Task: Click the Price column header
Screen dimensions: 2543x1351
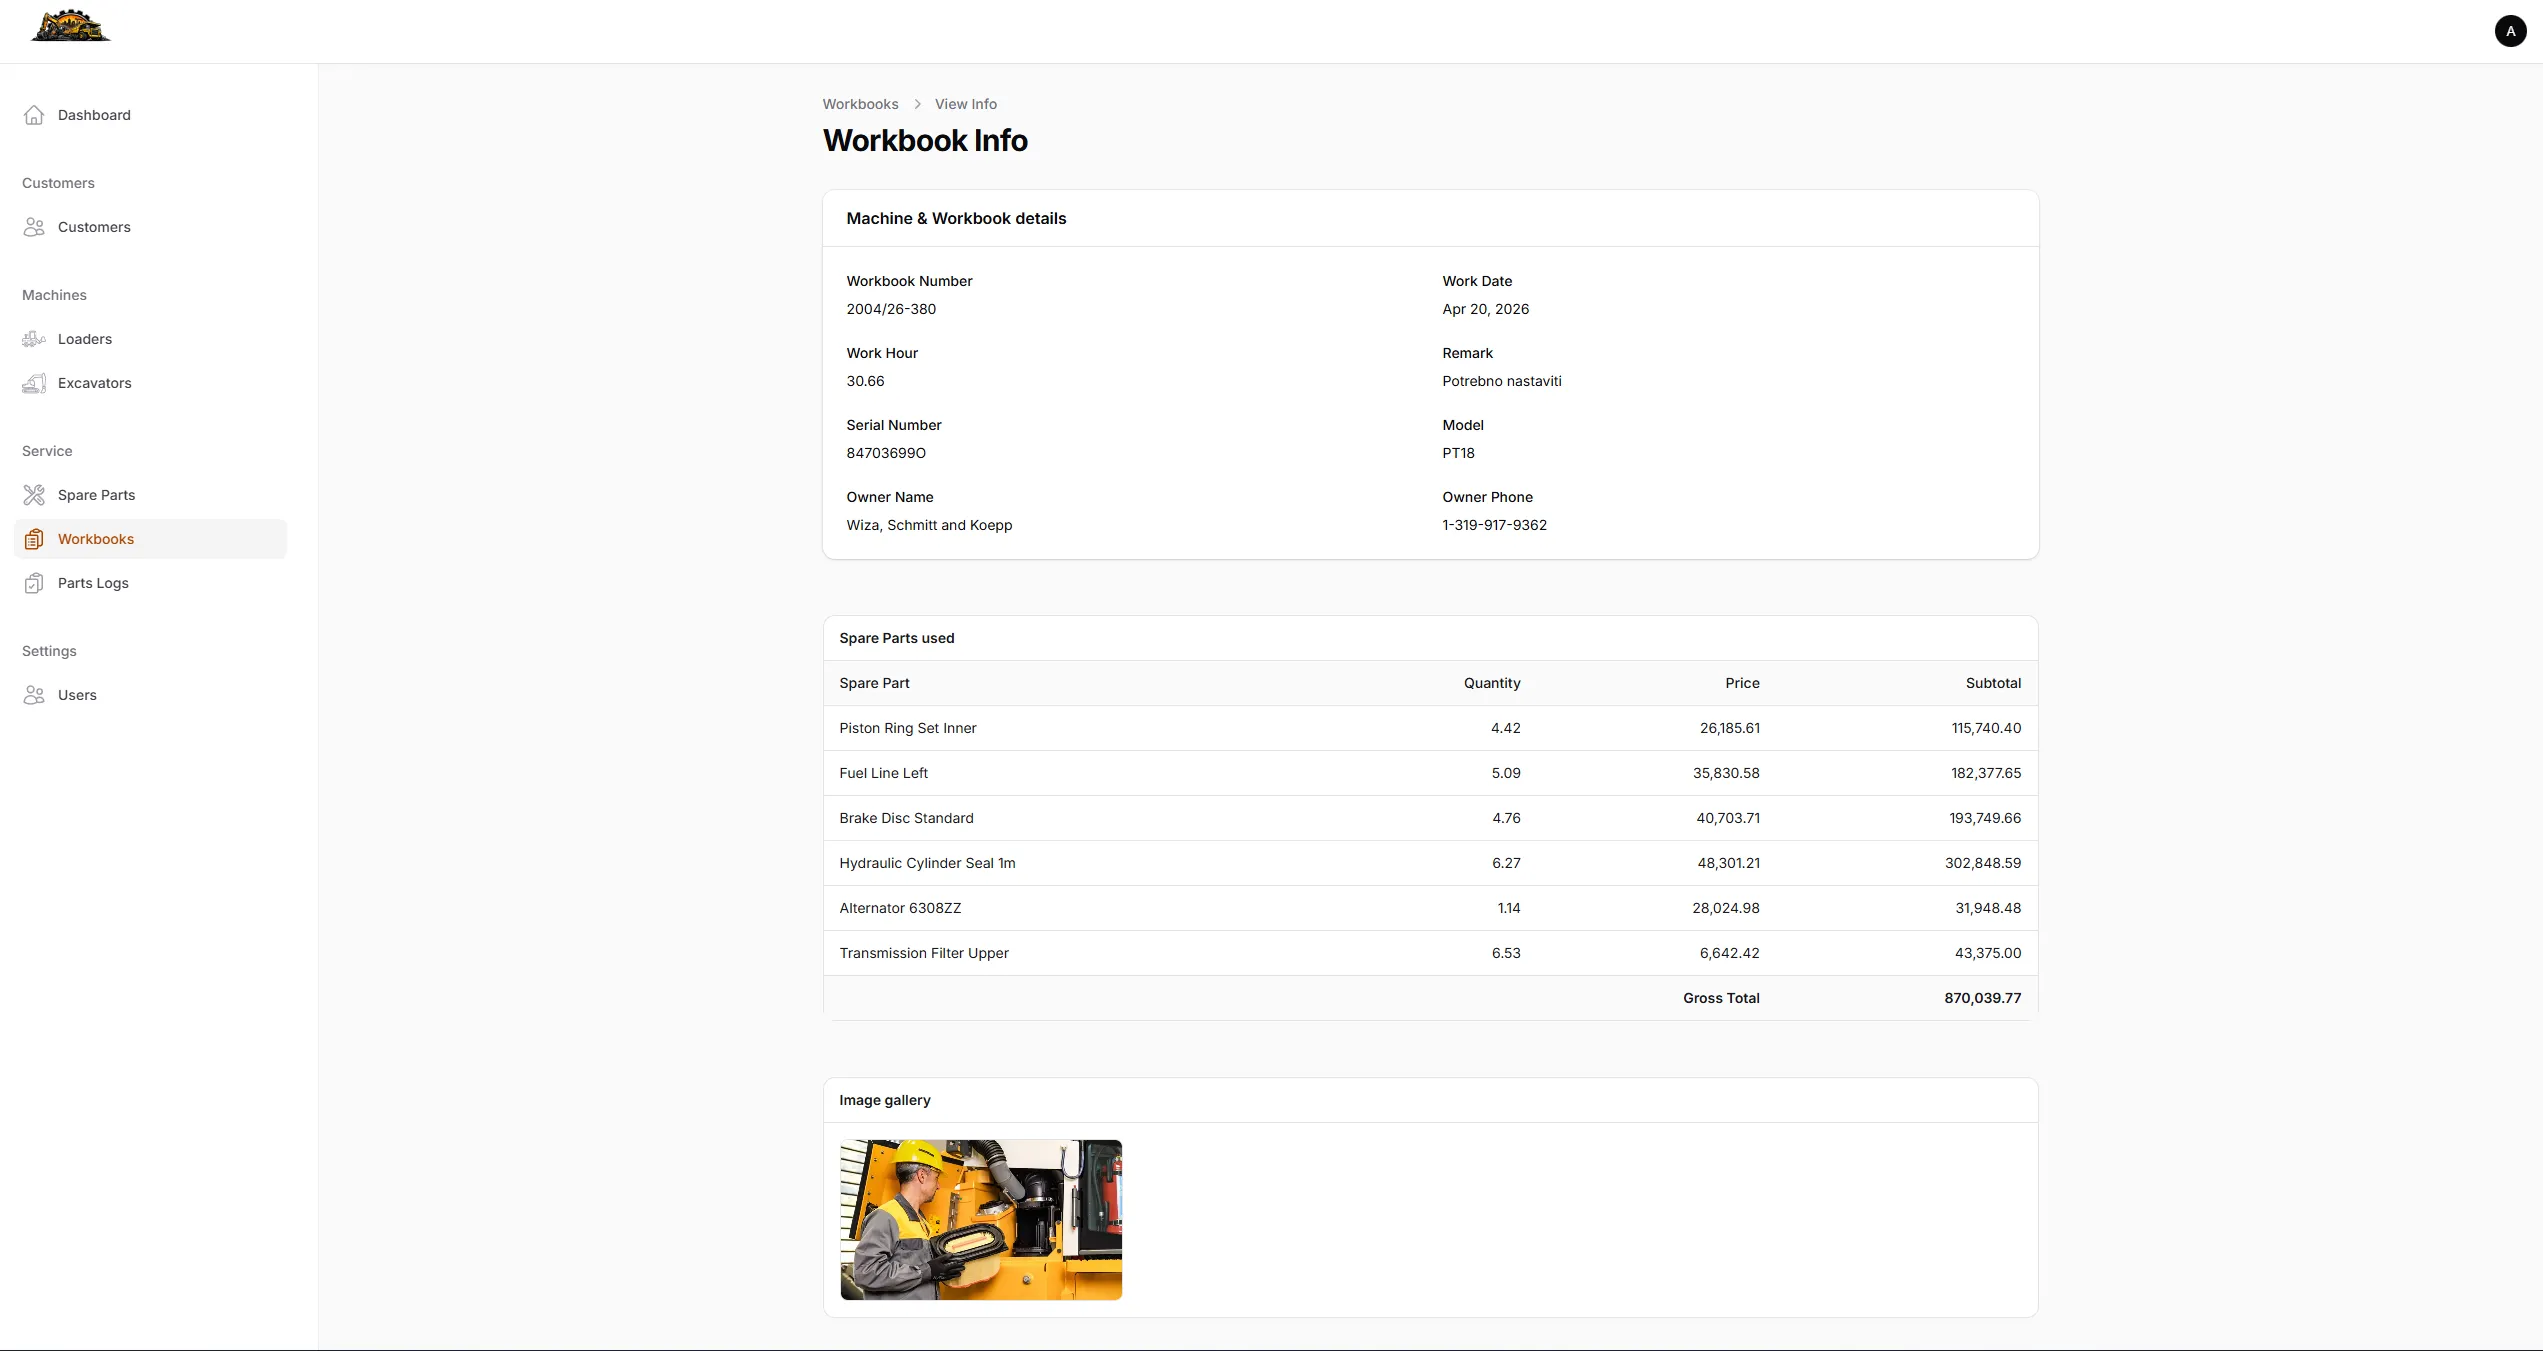Action: [x=1742, y=683]
